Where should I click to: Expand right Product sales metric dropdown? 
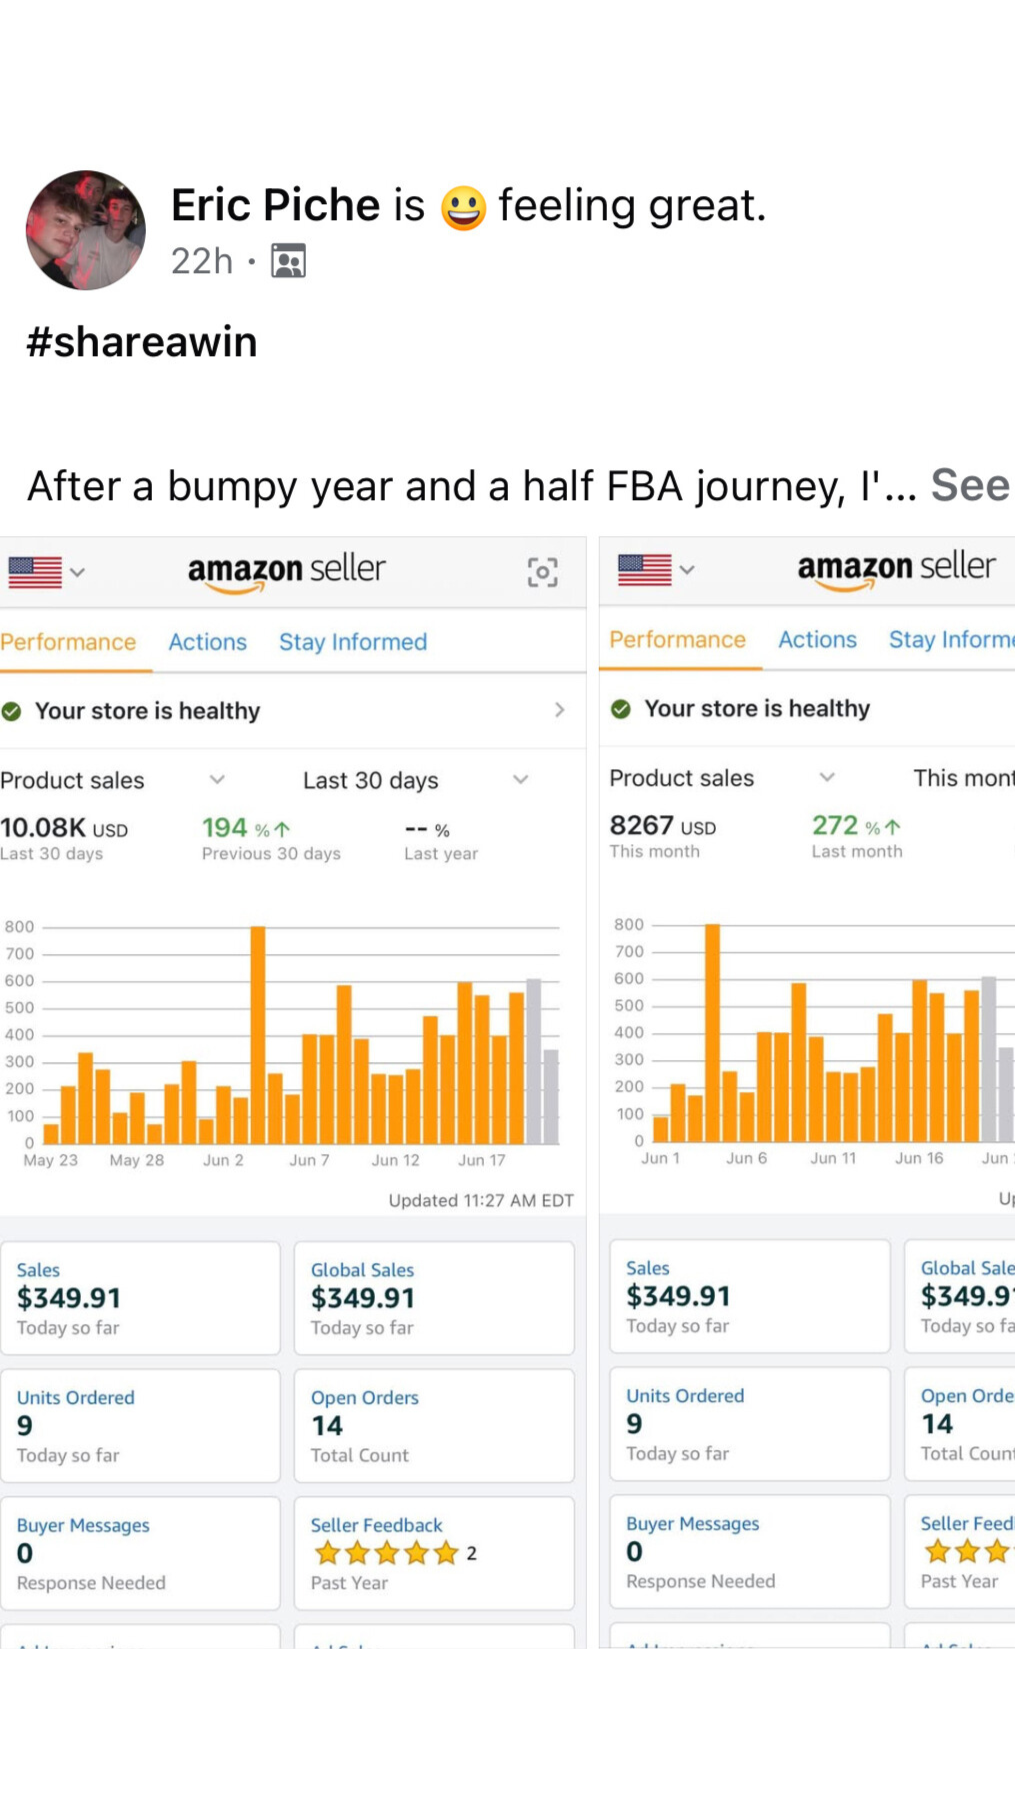click(826, 778)
